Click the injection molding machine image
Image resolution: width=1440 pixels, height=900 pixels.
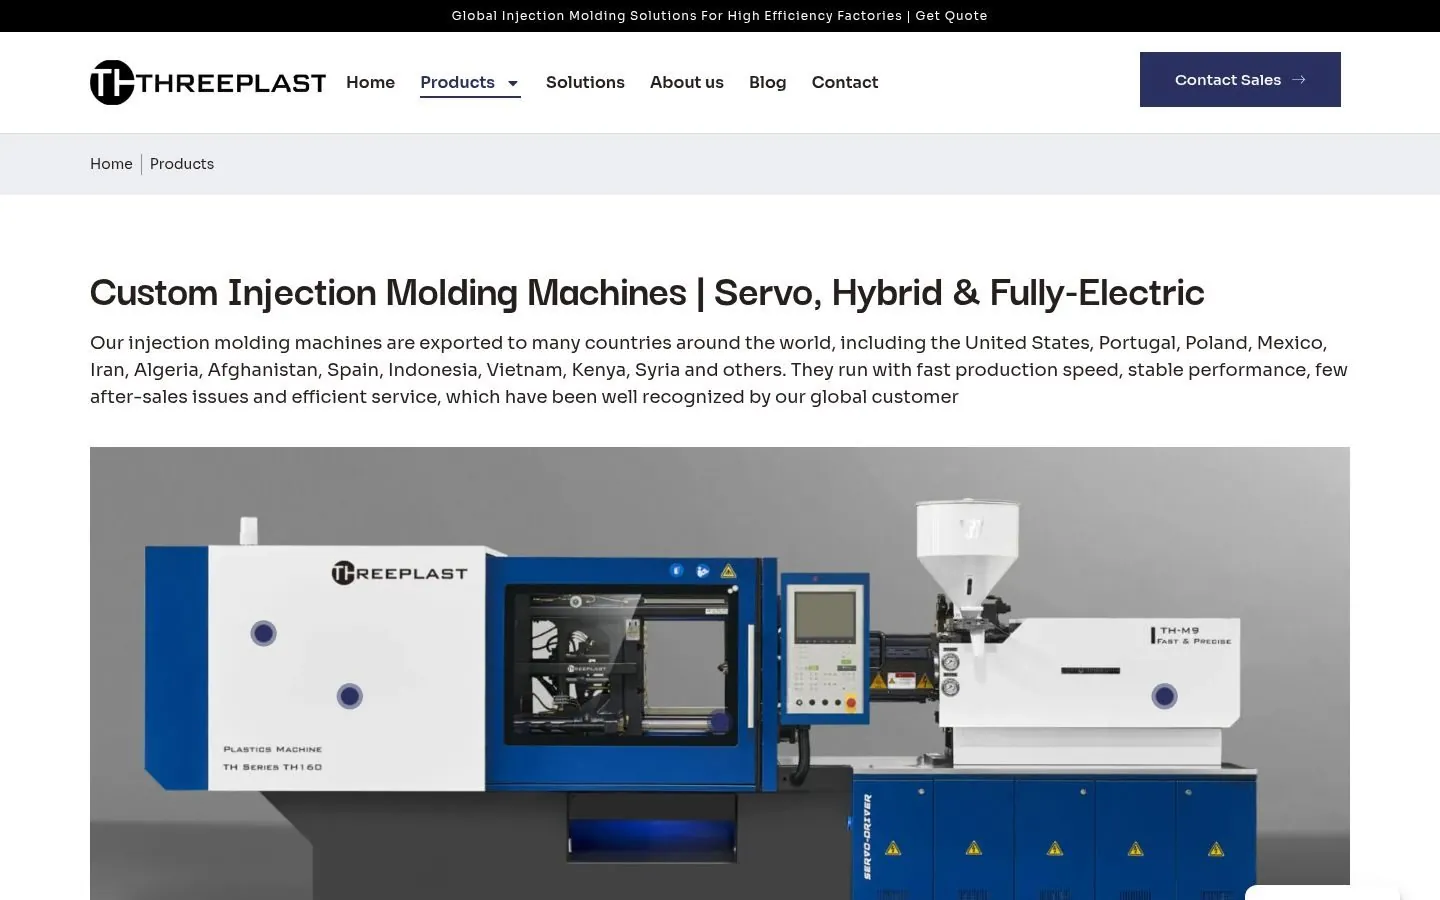point(720,673)
